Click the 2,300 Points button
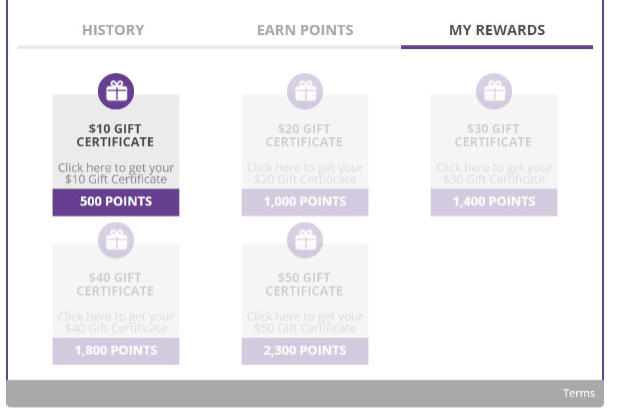 point(305,351)
